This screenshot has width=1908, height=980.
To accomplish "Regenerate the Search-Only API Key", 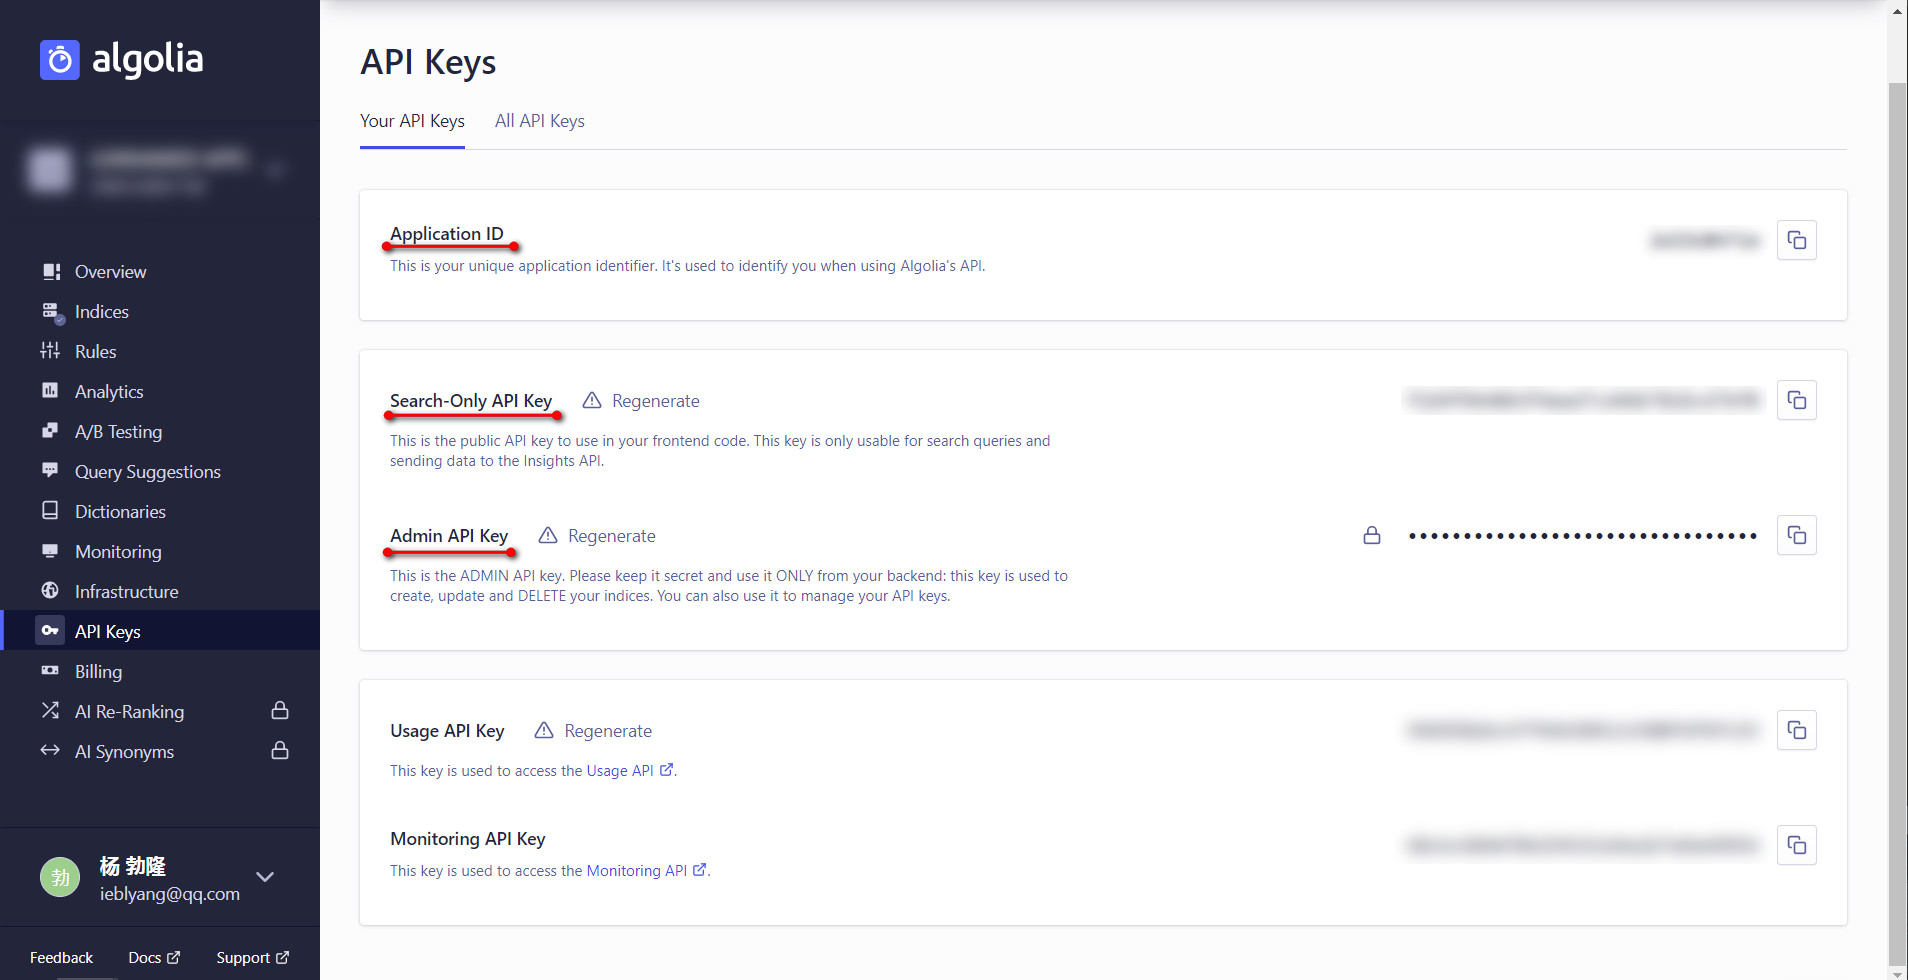I will (655, 401).
